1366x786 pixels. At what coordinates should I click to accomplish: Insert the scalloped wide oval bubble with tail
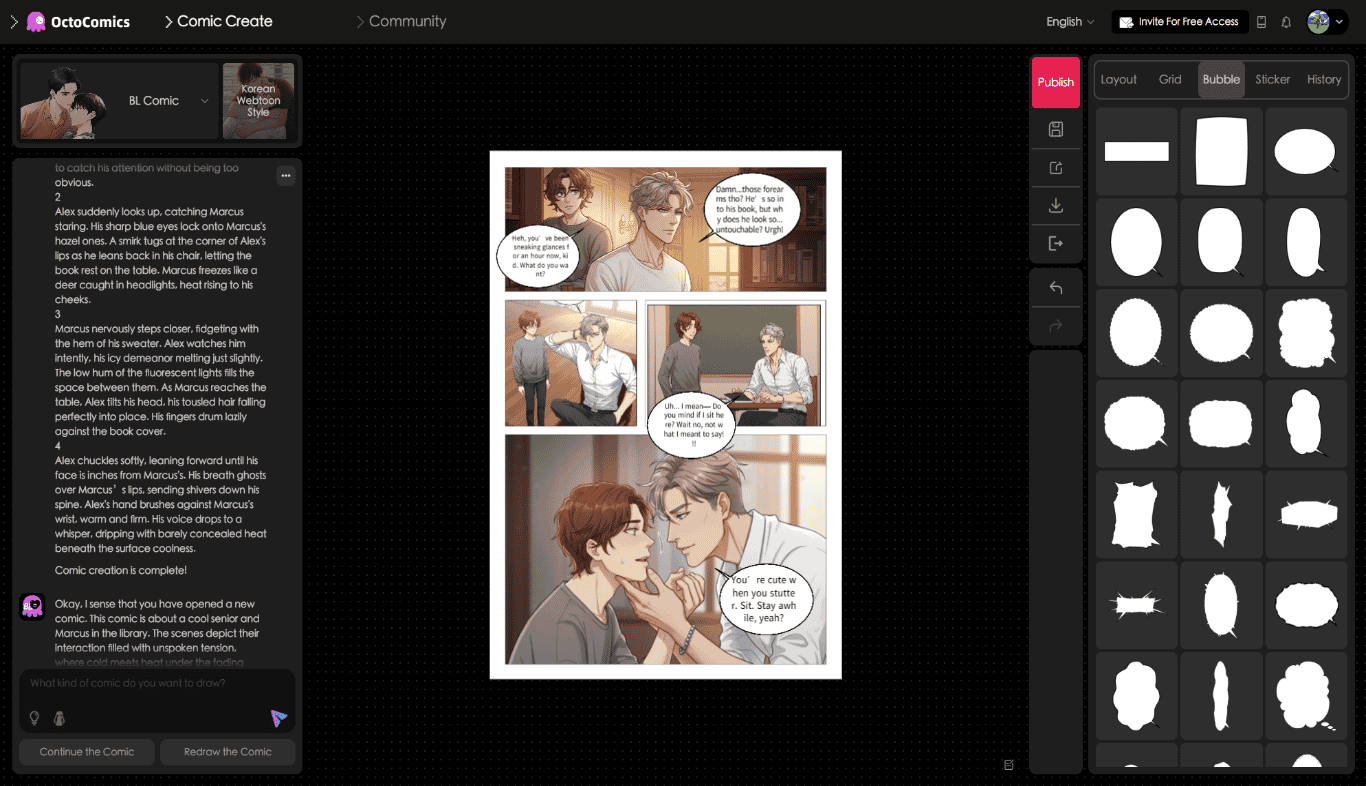[x=1305, y=605]
